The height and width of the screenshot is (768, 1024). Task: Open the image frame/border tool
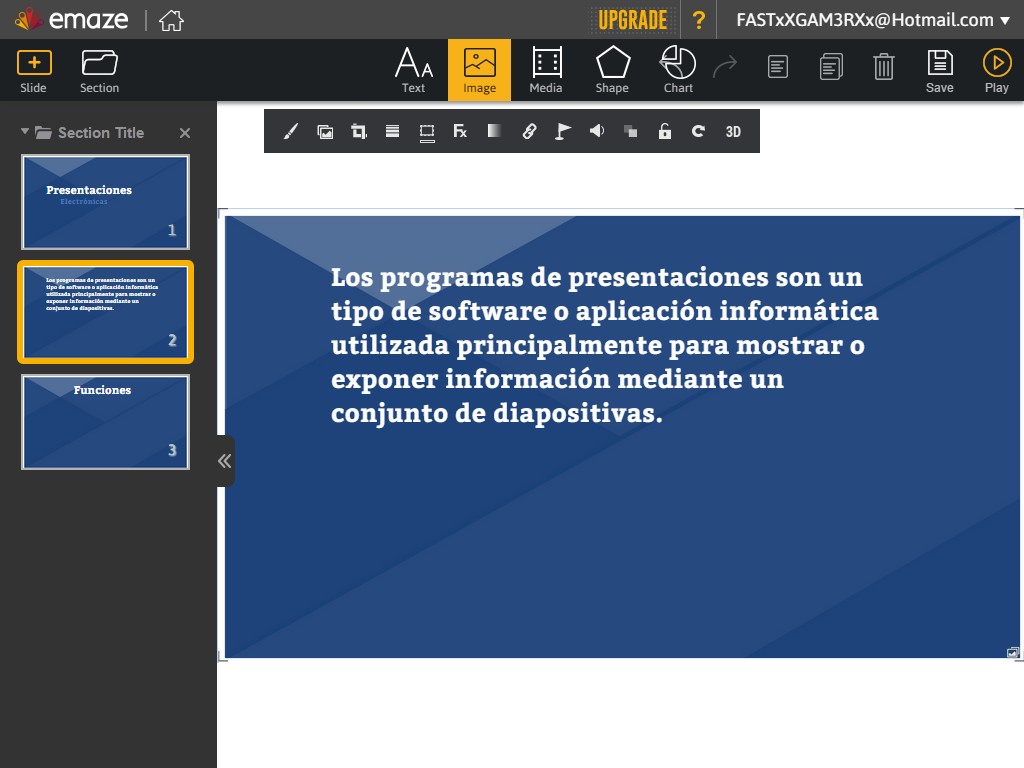(x=427, y=130)
